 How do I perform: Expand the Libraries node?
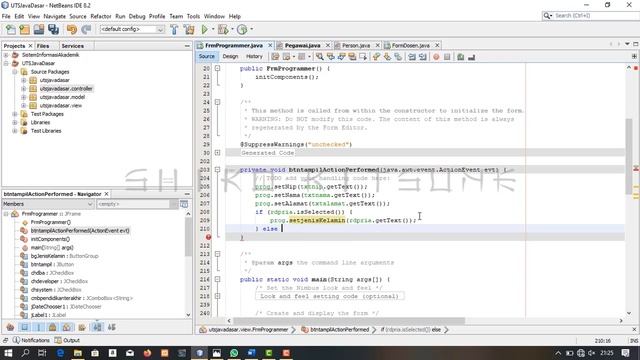pyautogui.click(x=15, y=122)
